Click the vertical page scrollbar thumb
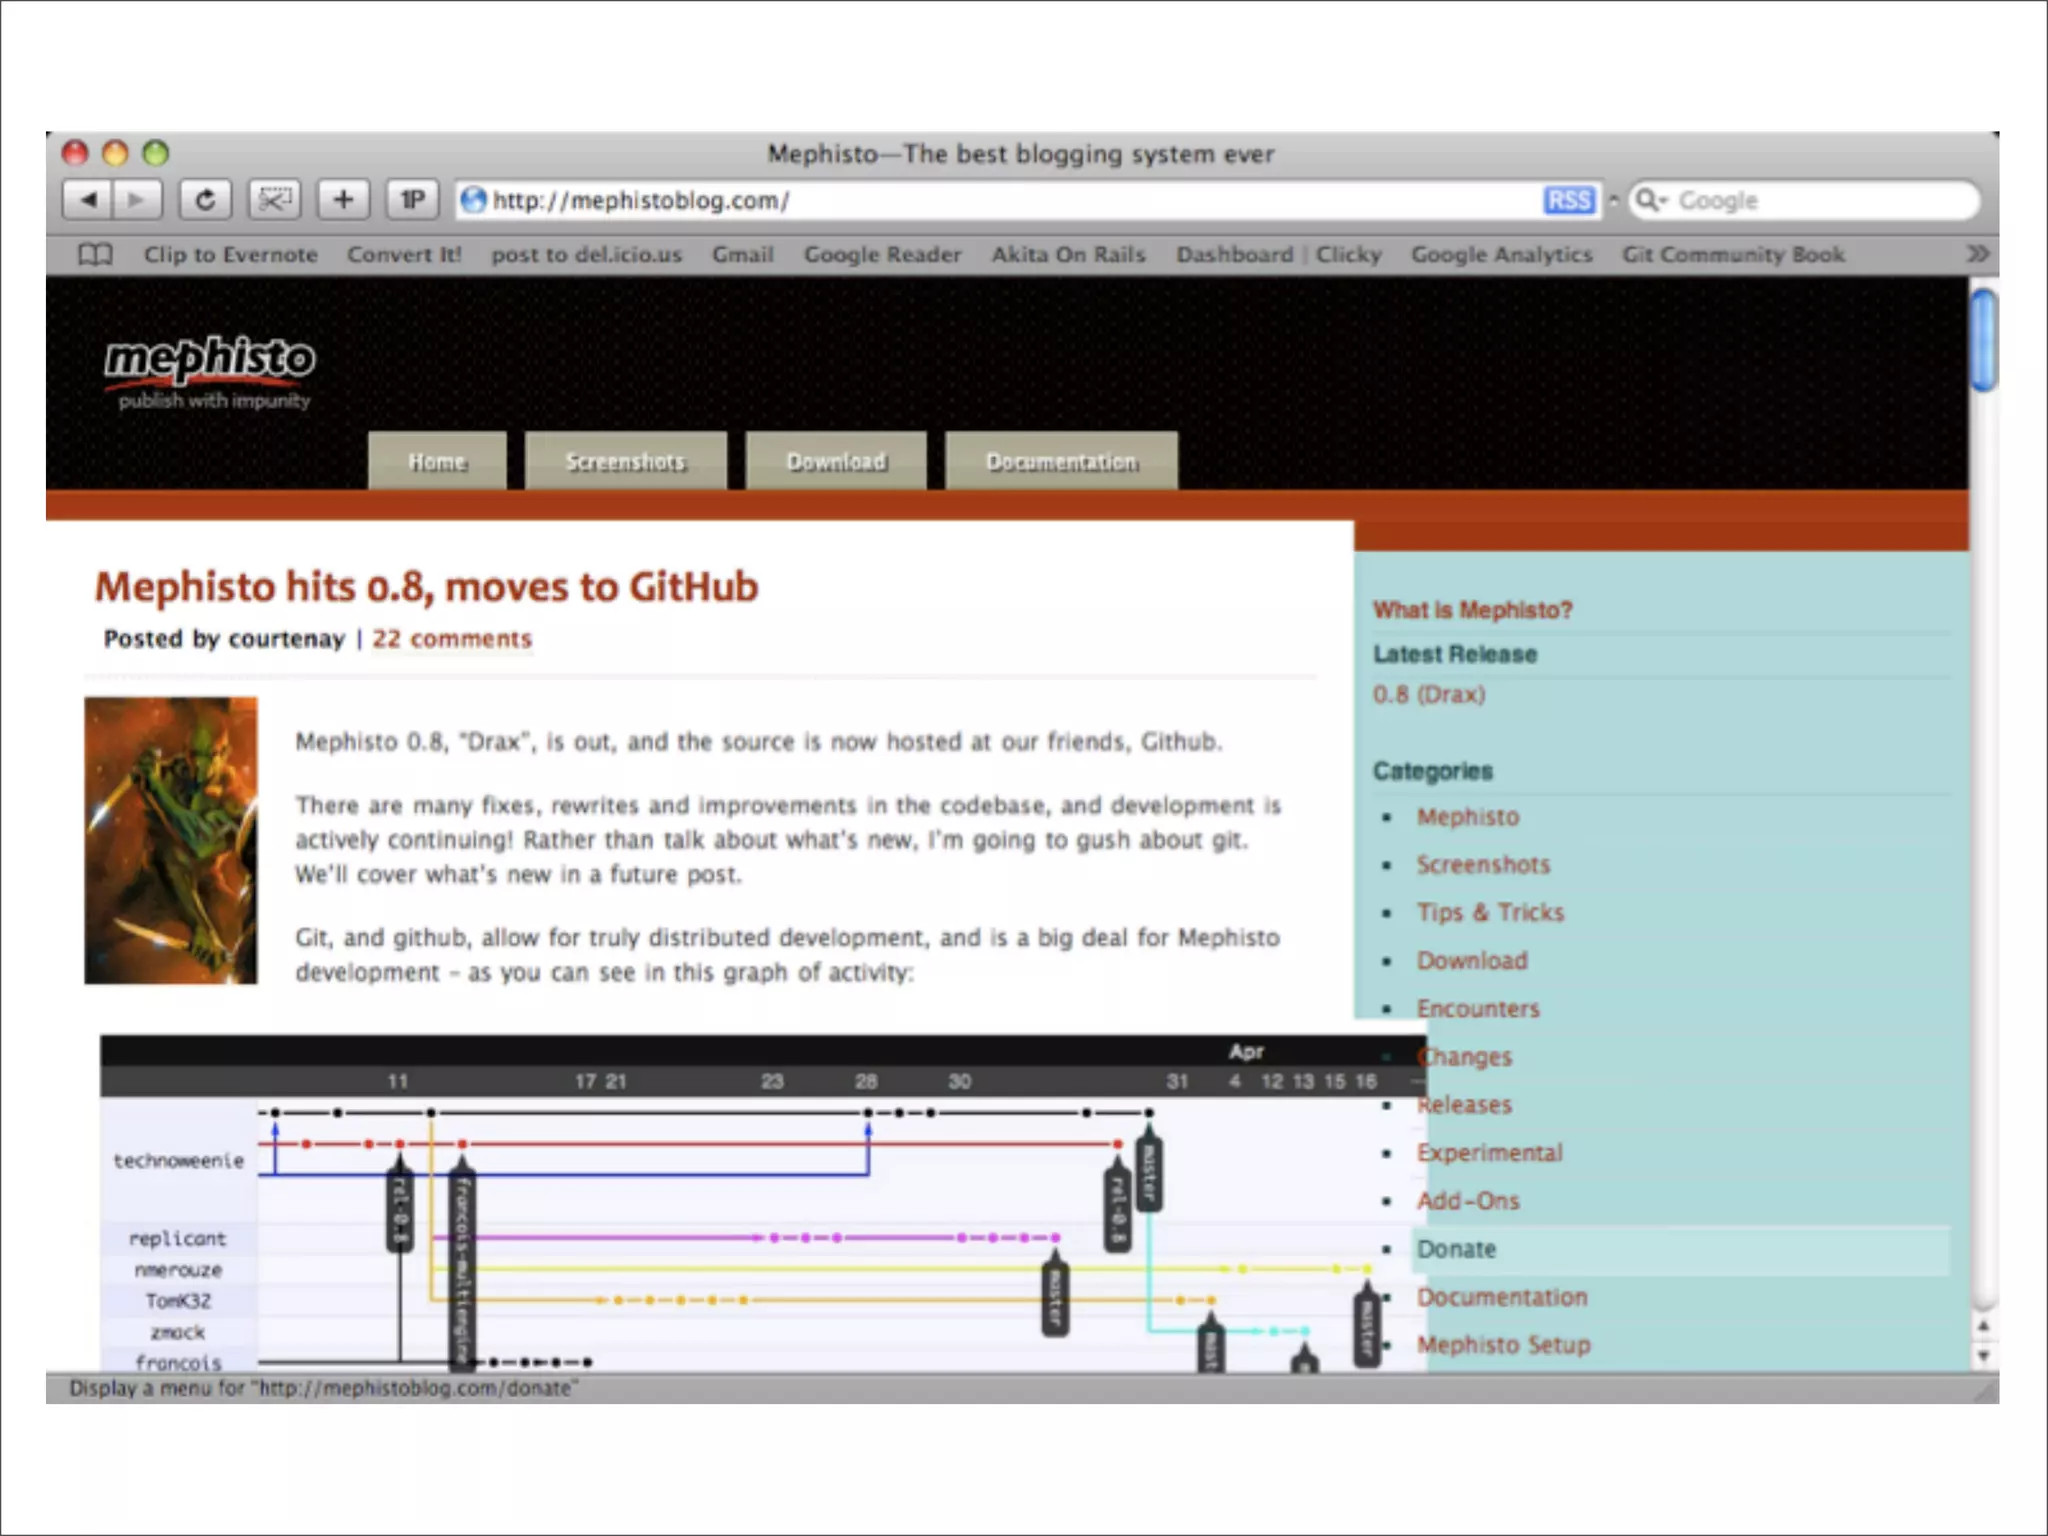The width and height of the screenshot is (2048, 1536). coord(1984,338)
